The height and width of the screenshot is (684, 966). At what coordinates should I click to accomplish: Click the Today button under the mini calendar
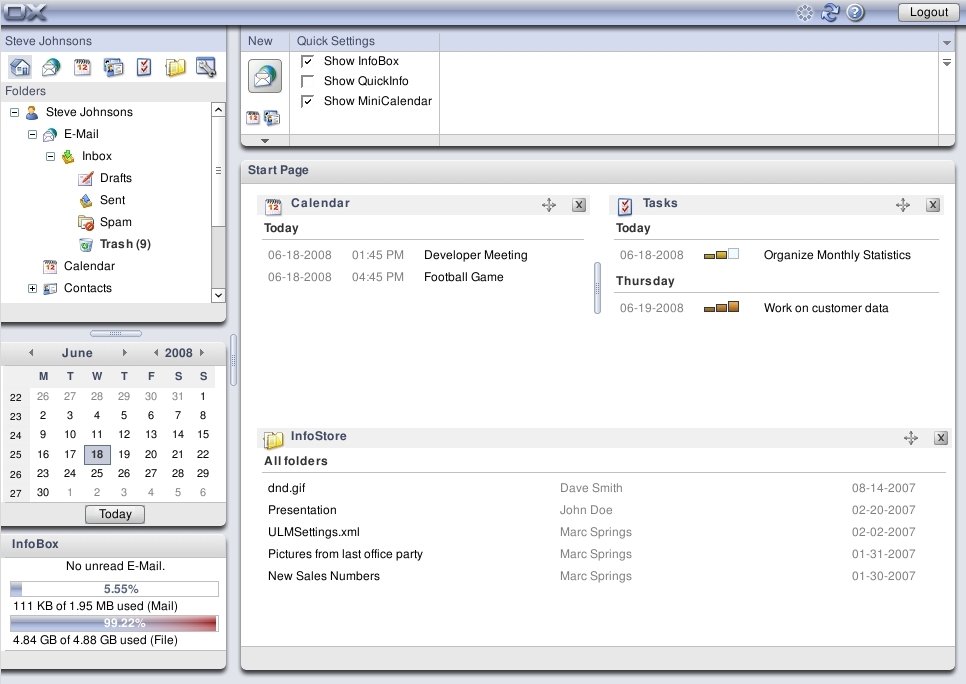114,513
